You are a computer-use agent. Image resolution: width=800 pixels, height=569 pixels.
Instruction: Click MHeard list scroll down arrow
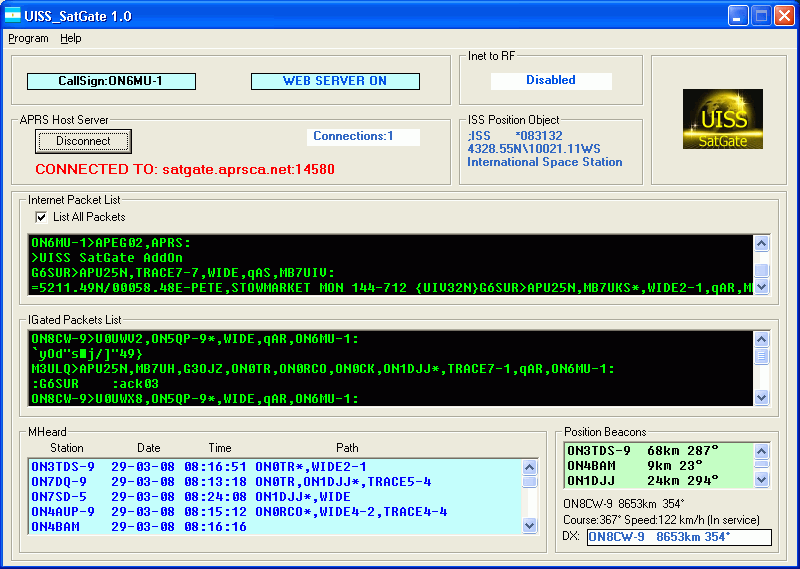tap(530, 524)
